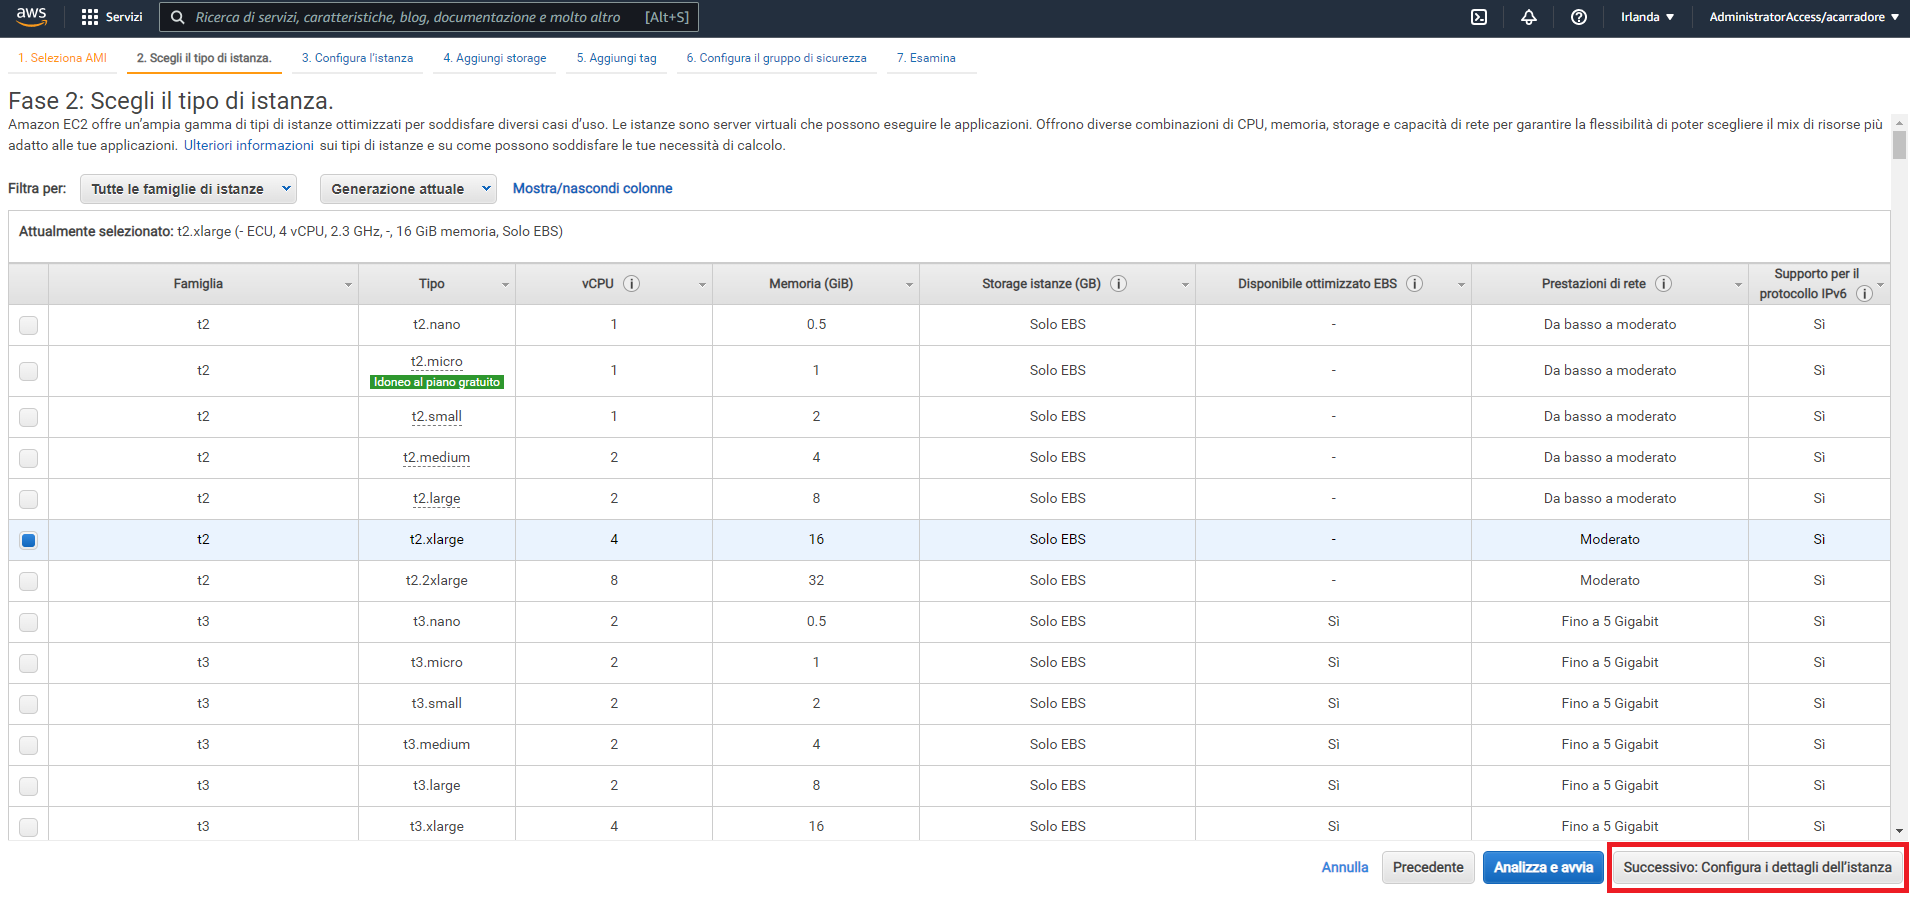Select the t2.2xlarge instance checkbox
This screenshot has width=1920, height=897.
pos(29,581)
